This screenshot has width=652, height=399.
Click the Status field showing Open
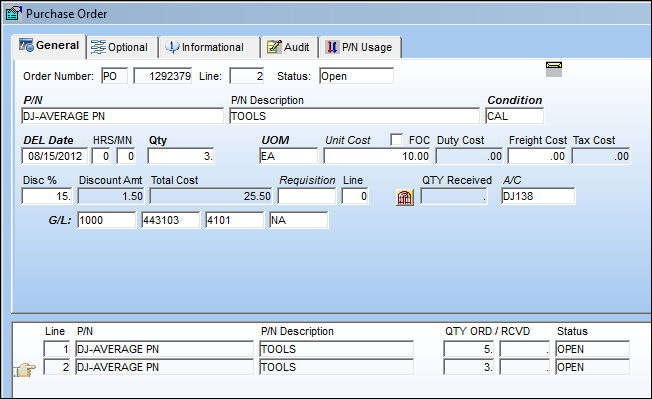356,76
